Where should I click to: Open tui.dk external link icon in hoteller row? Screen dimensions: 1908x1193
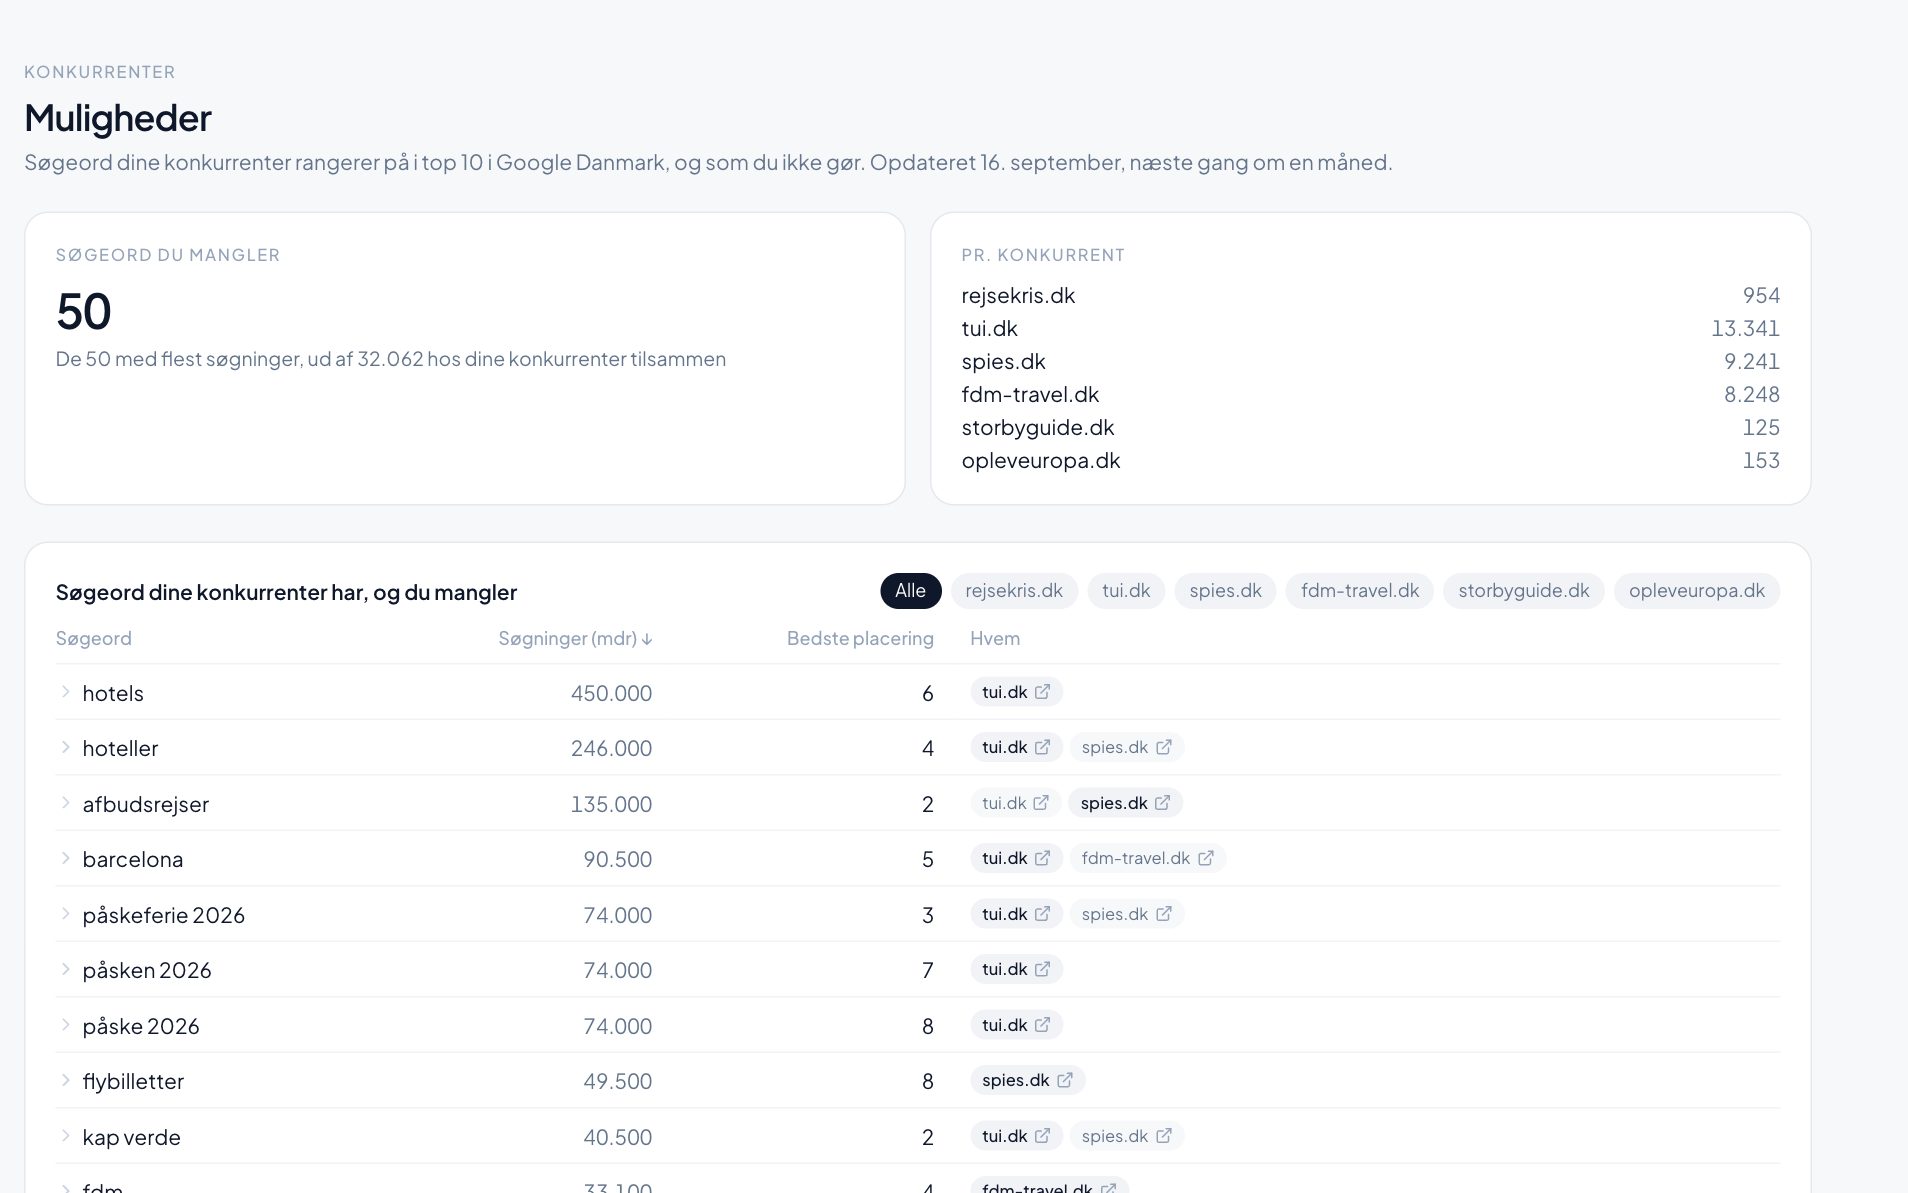pos(1042,747)
